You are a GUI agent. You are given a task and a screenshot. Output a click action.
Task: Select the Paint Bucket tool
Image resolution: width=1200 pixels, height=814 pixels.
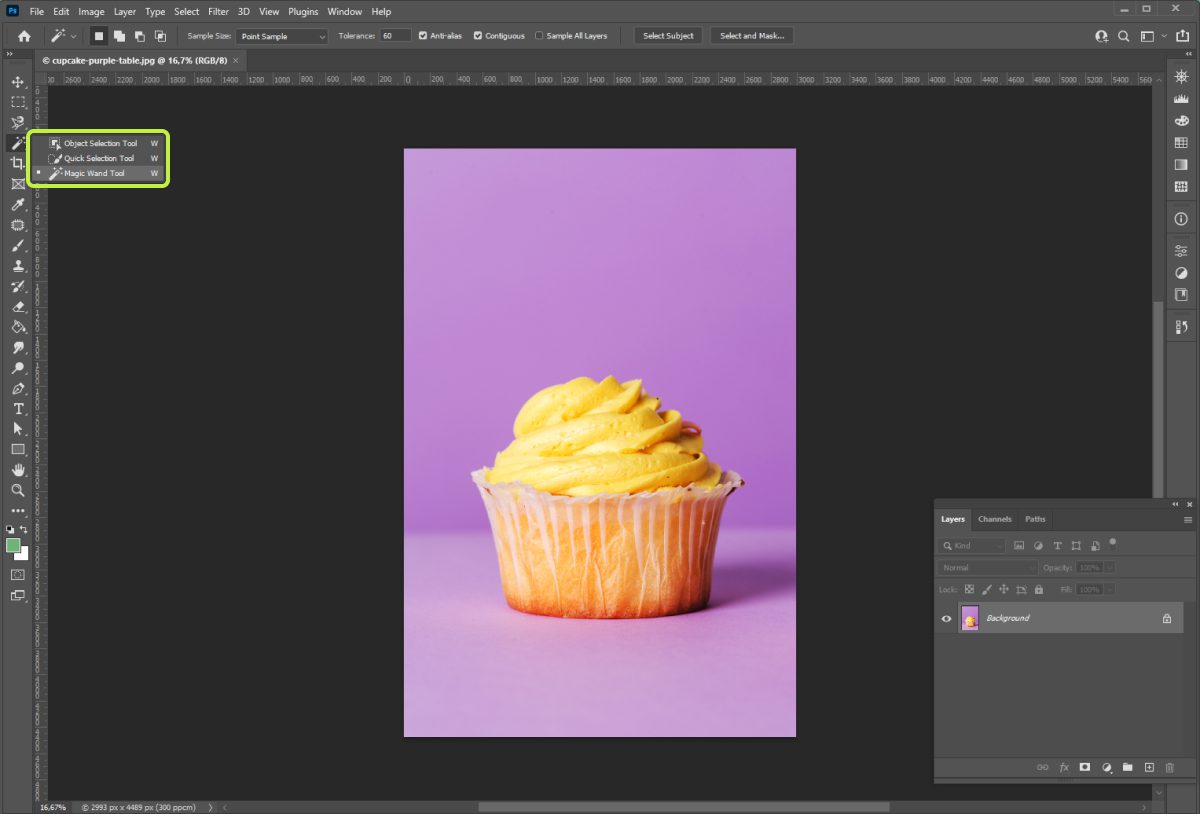(x=17, y=327)
